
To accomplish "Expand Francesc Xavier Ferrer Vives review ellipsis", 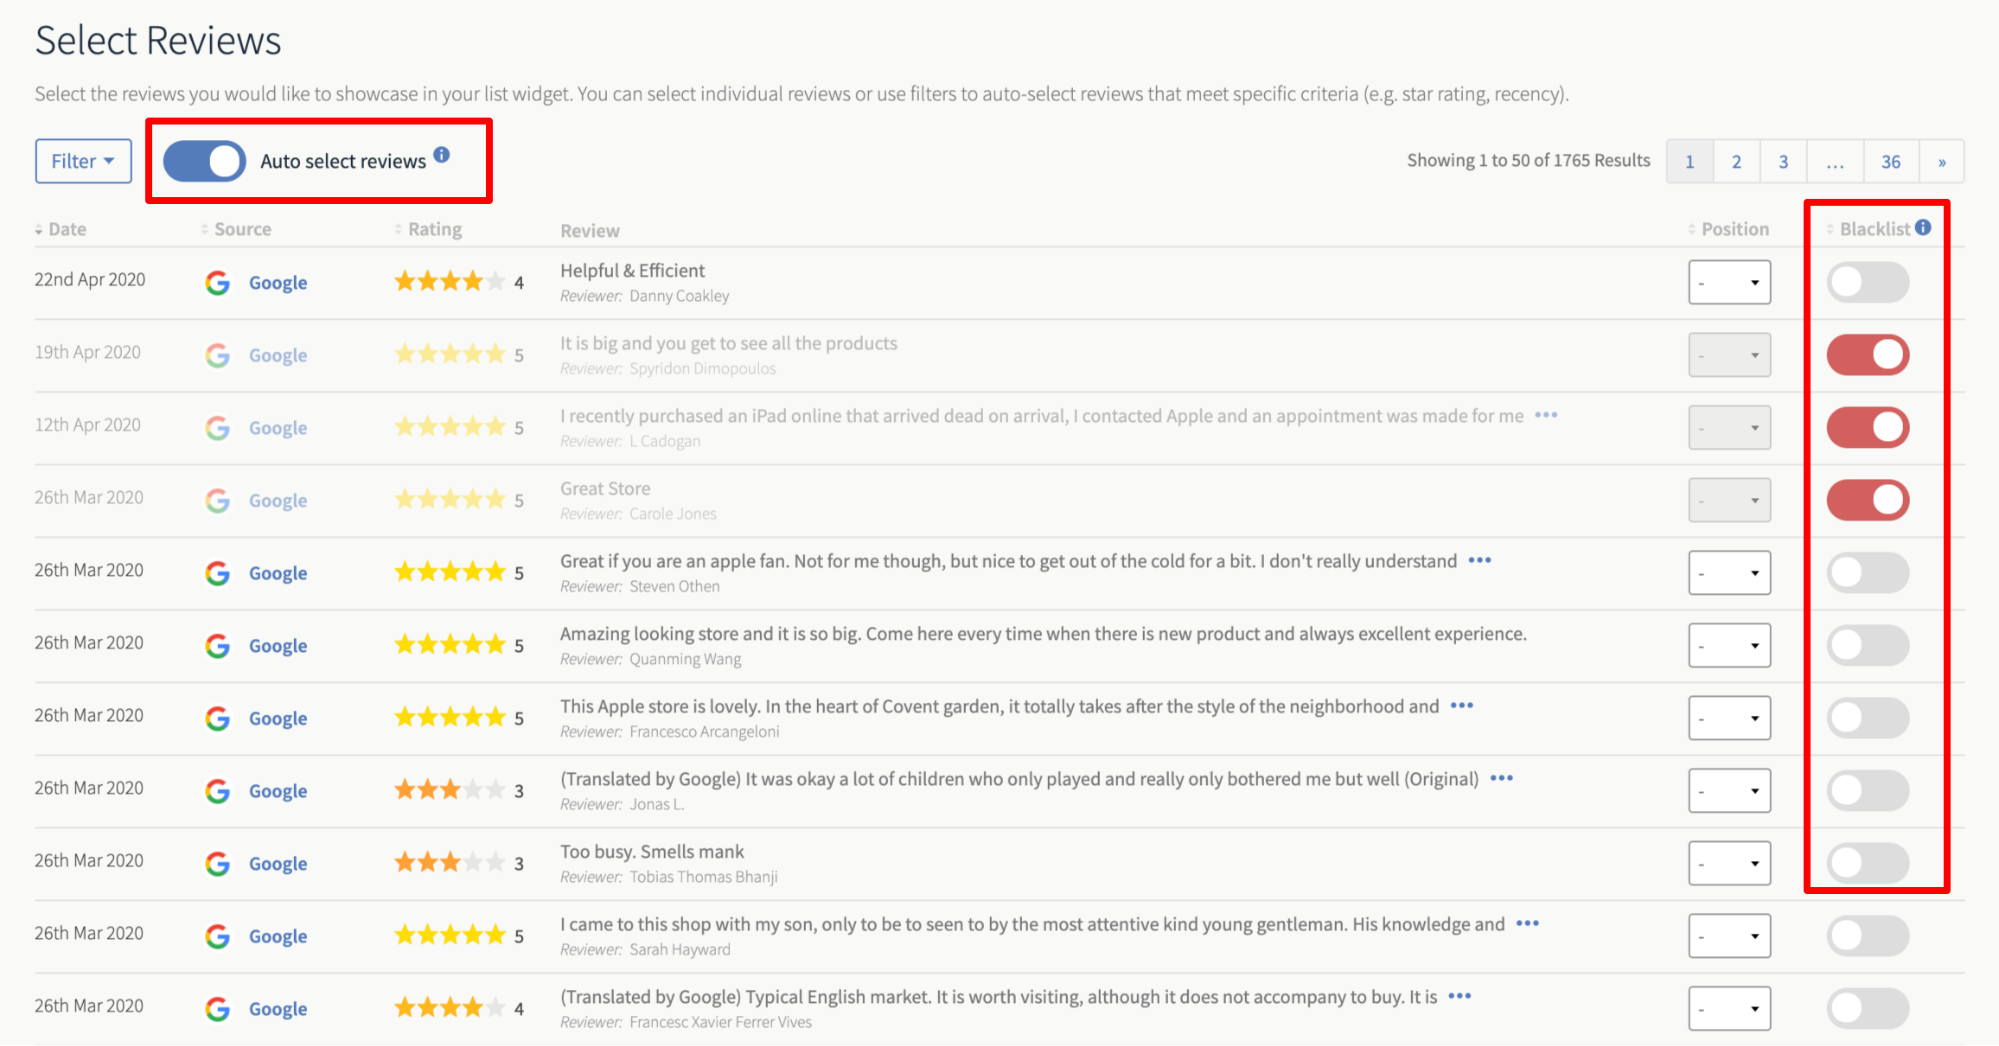I will 1460,996.
